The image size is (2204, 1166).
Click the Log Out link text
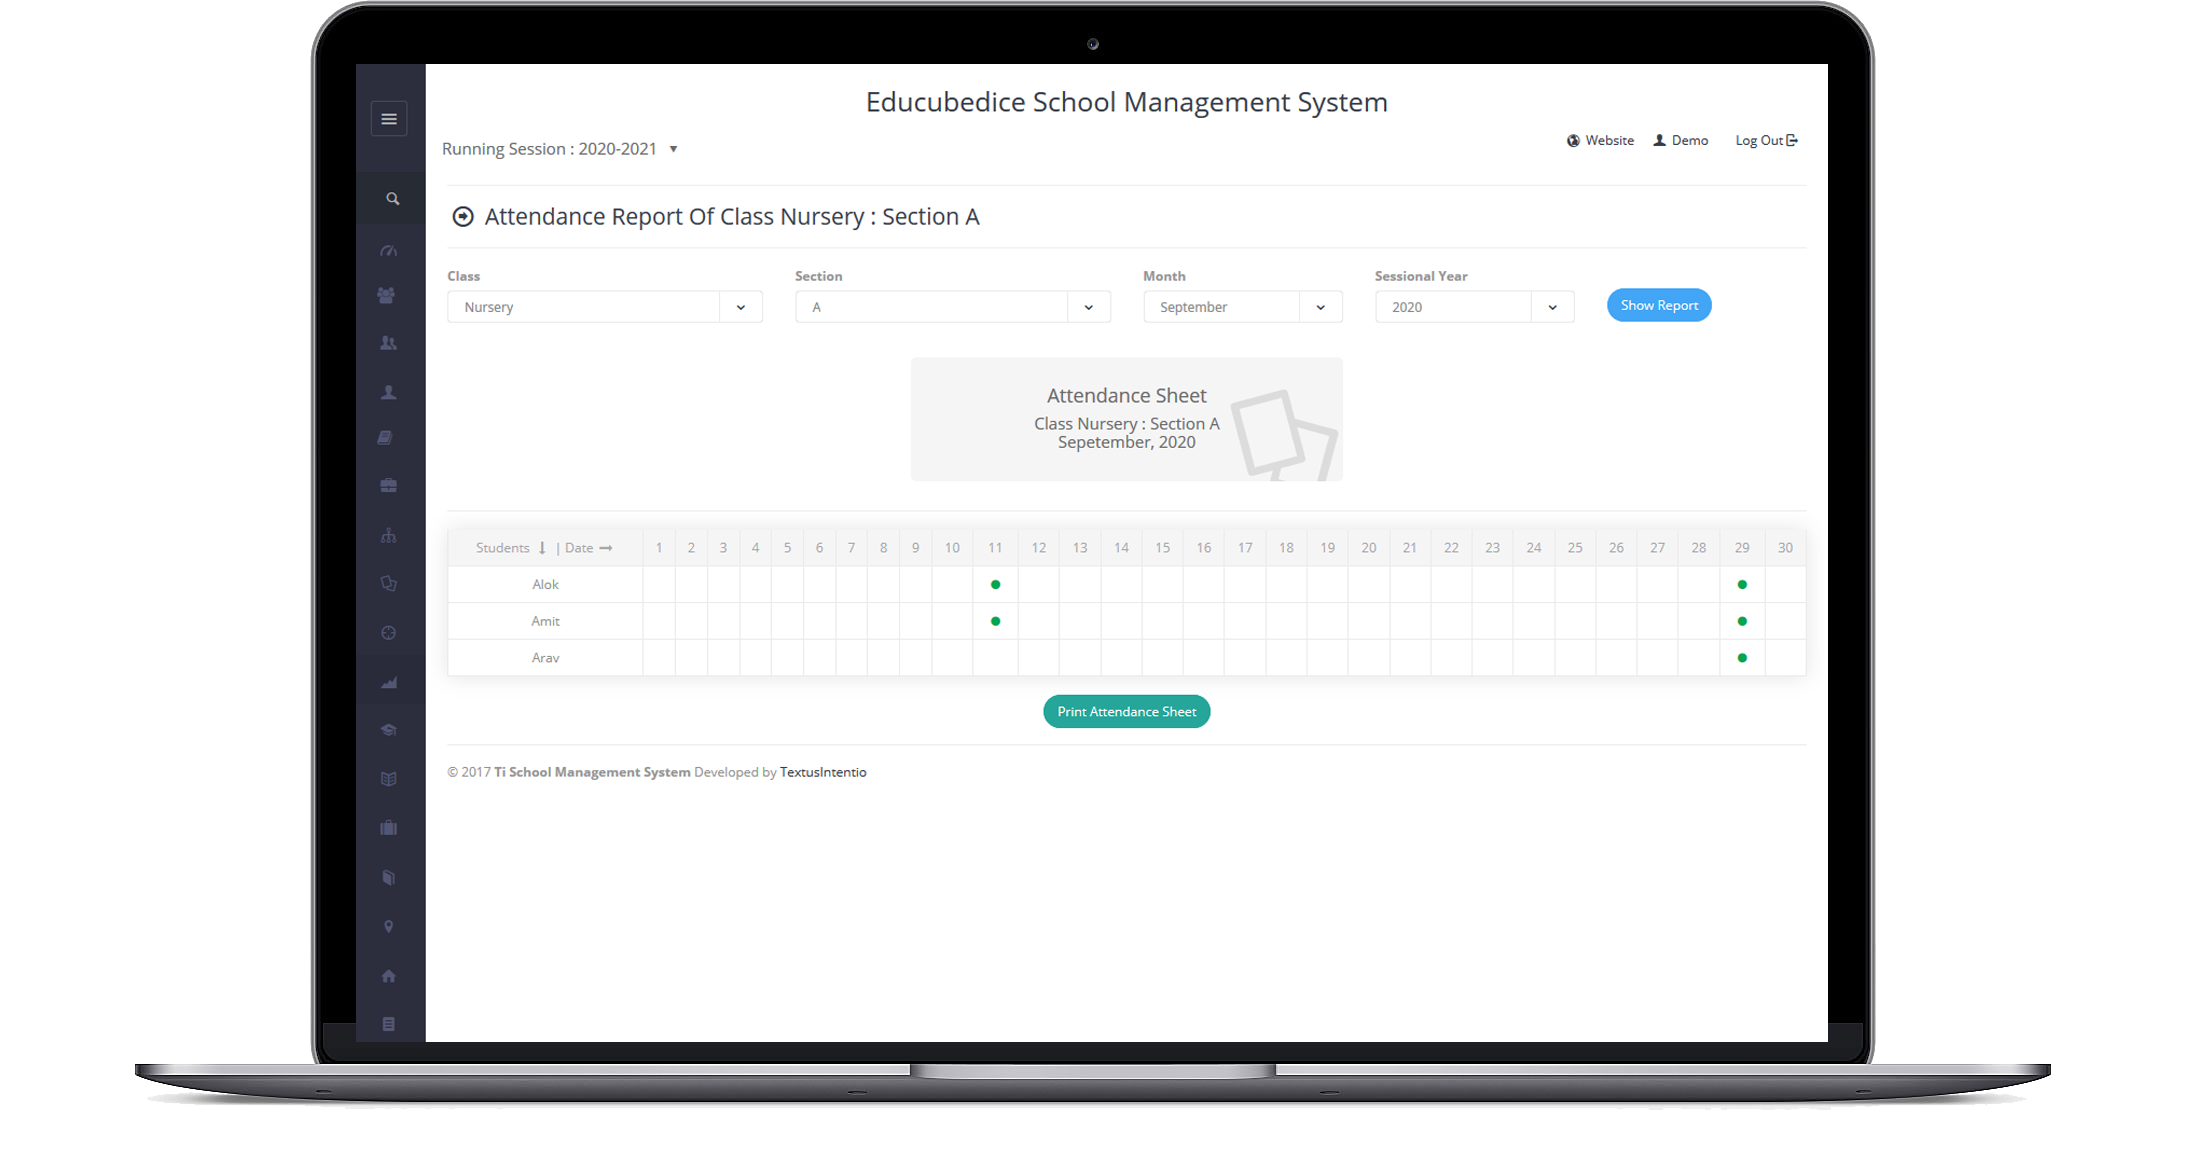(x=1759, y=141)
